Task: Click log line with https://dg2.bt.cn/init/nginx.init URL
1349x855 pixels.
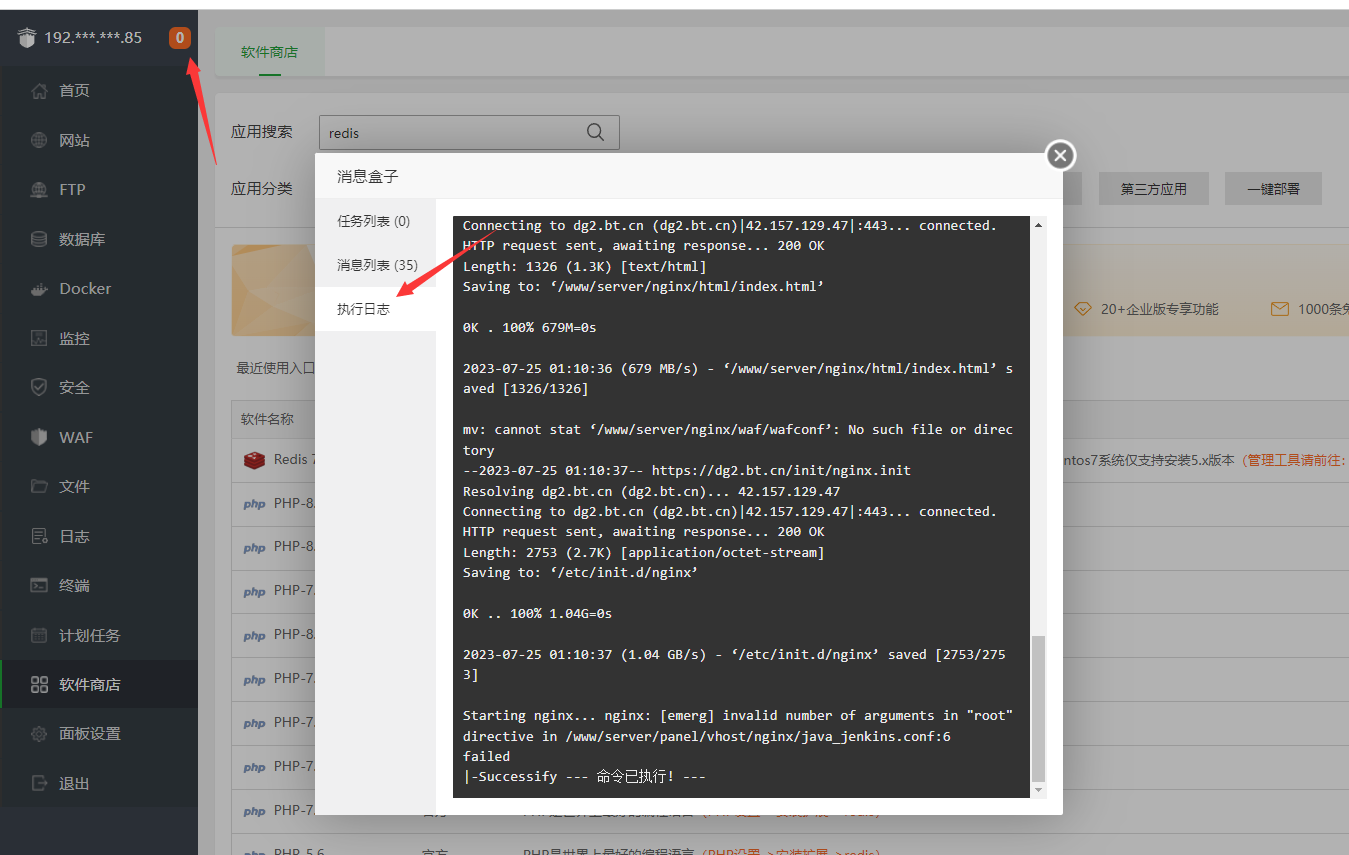Action: (x=687, y=470)
